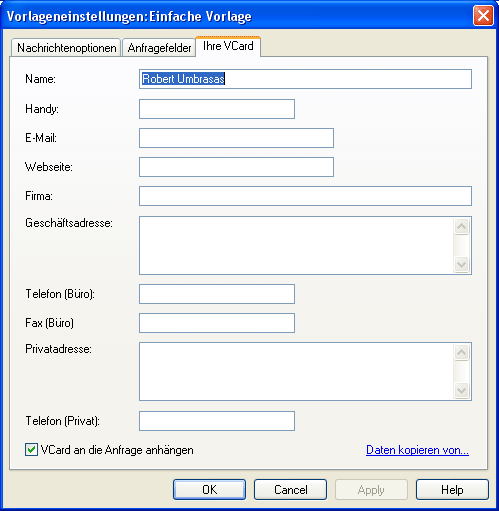499x511 pixels.
Task: Focus the Telefon (Büro) field
Action: pos(217,294)
